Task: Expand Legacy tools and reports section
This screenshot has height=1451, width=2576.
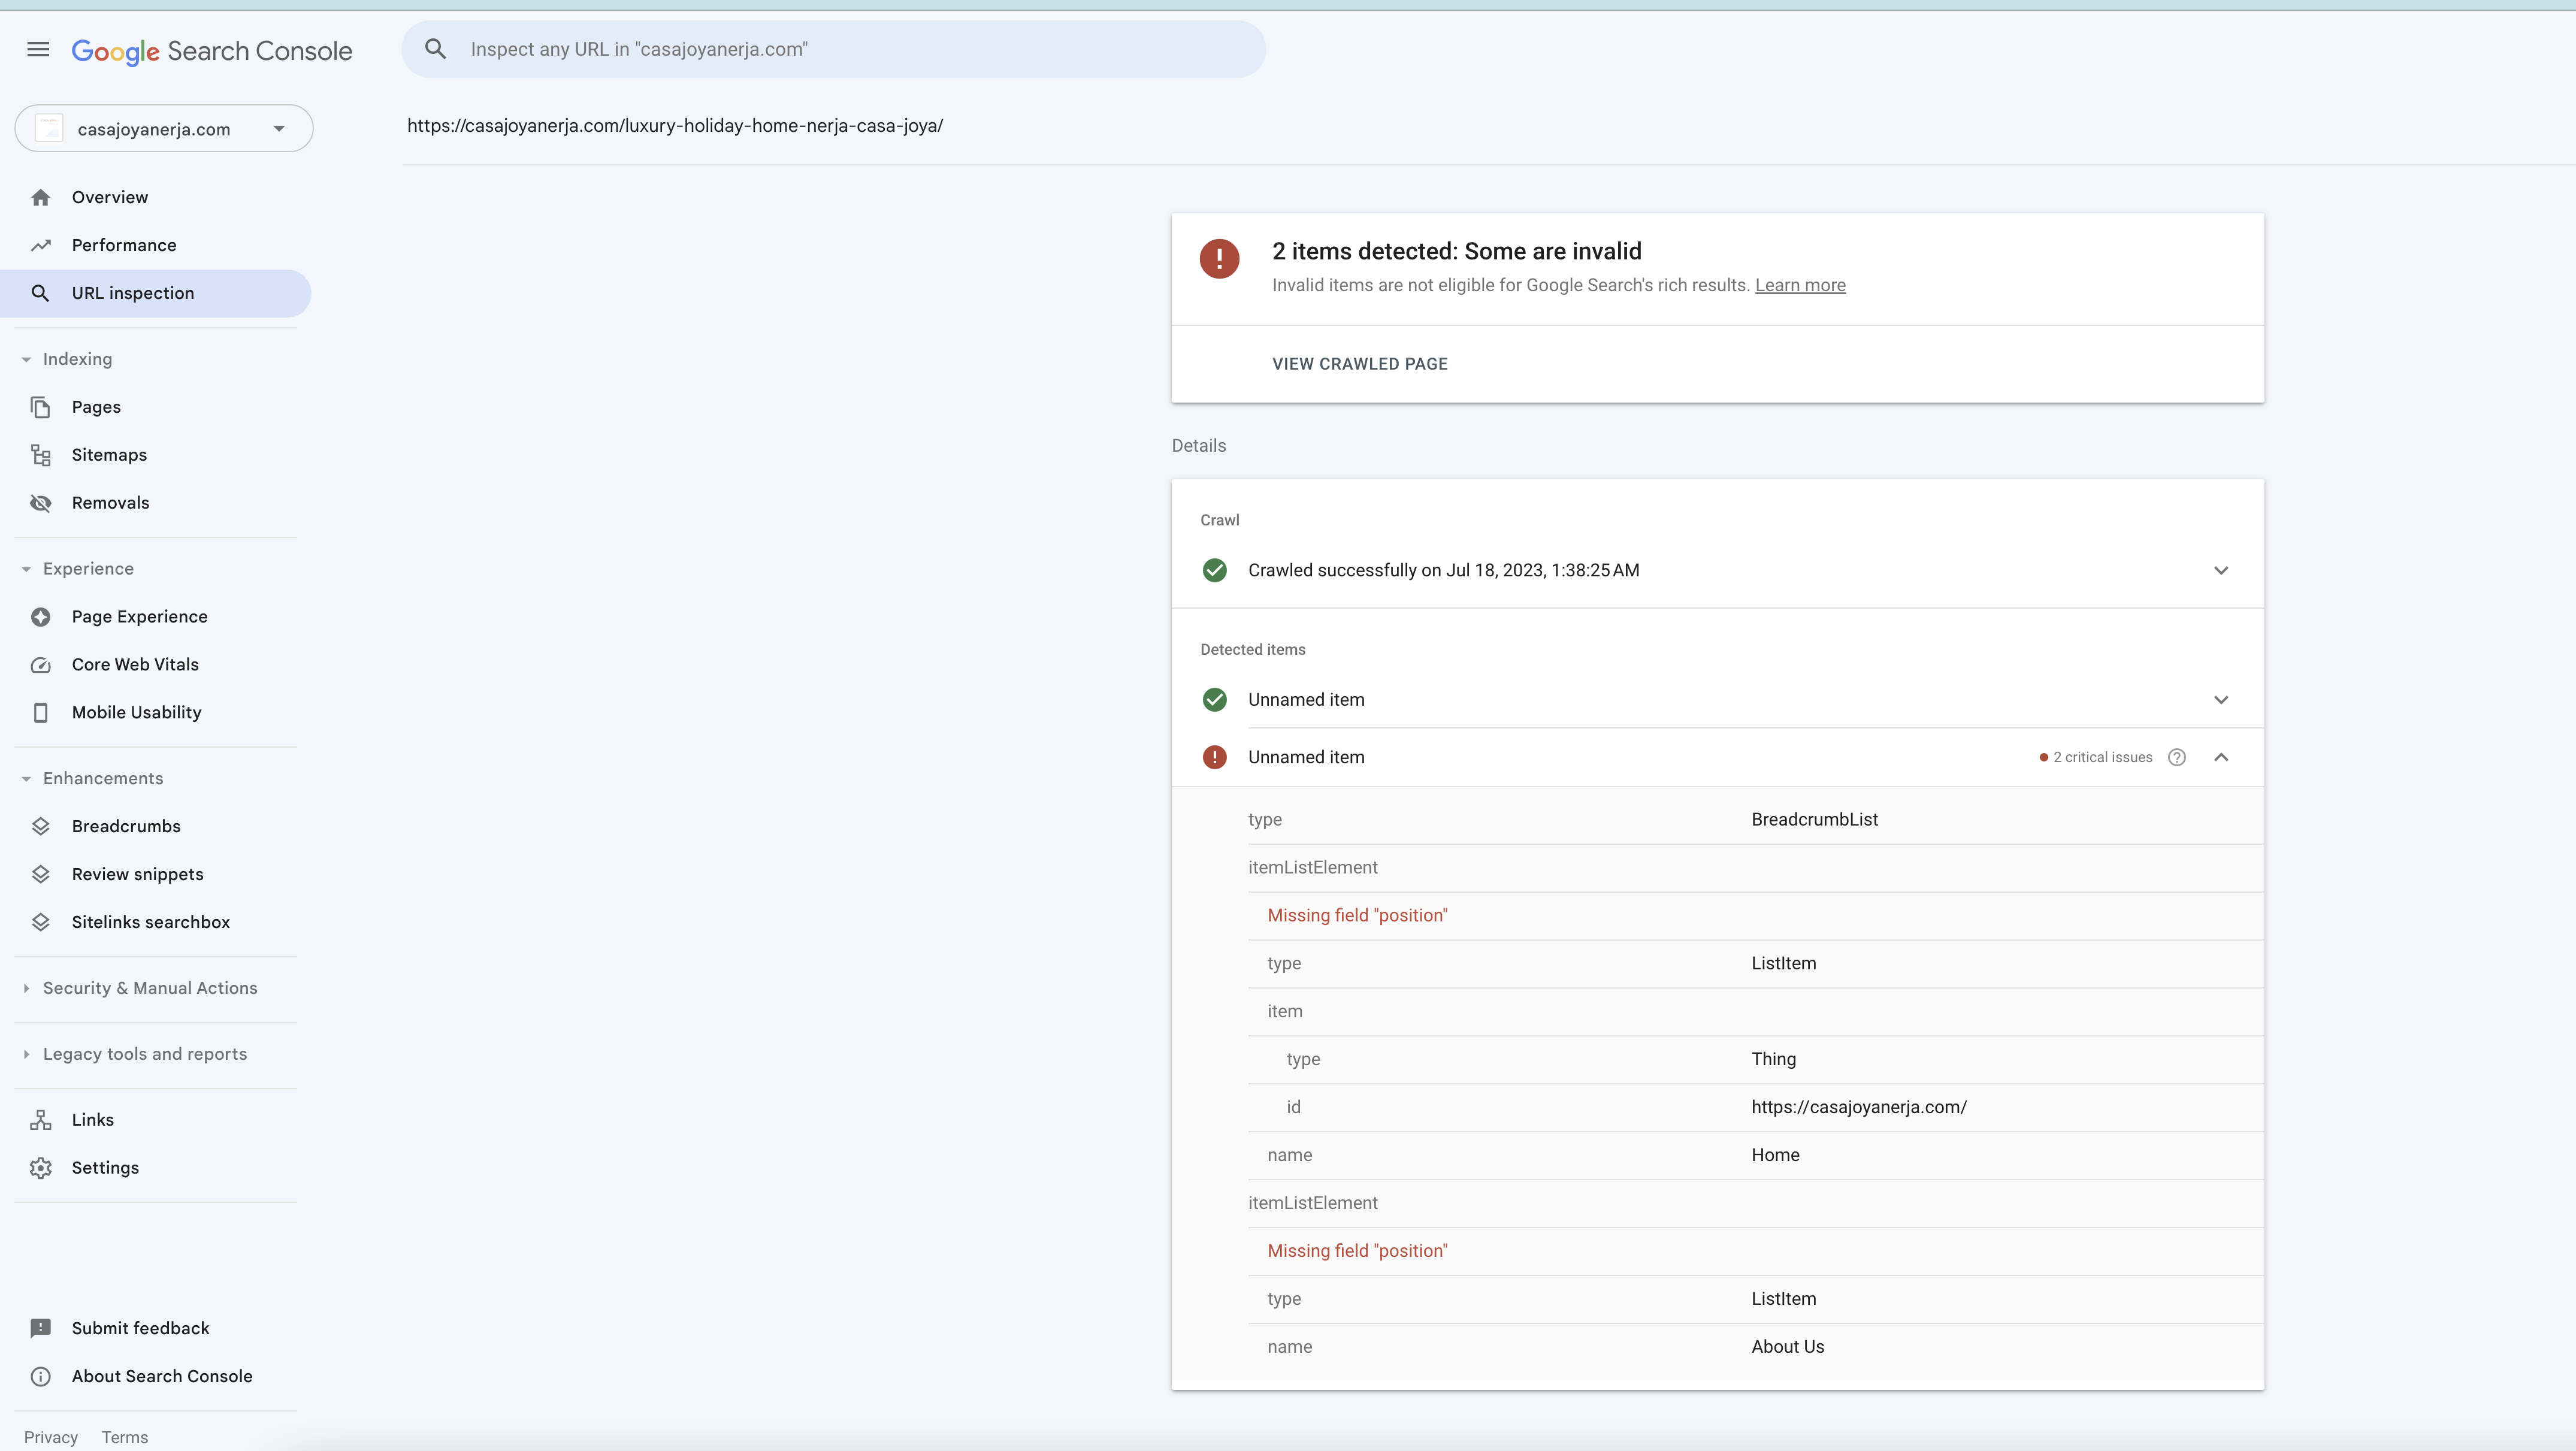Action: coord(134,1054)
